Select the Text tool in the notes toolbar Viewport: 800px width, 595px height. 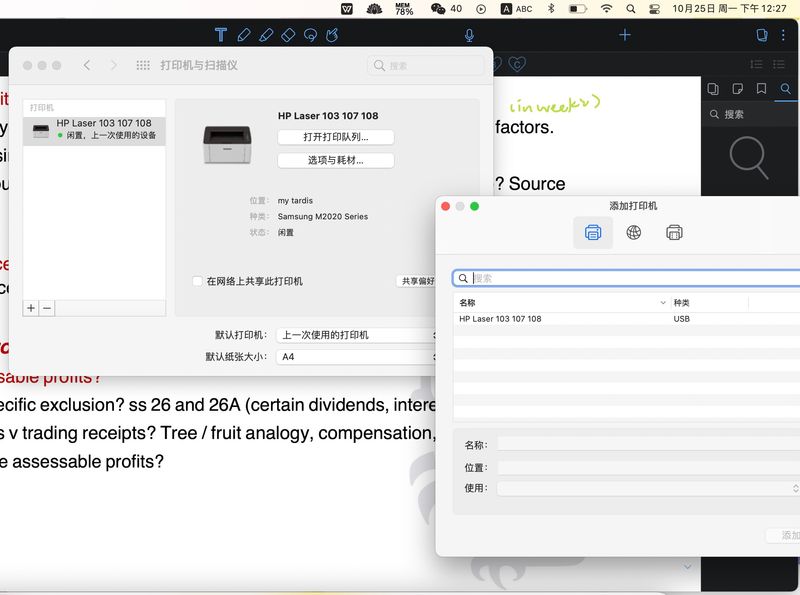[221, 35]
